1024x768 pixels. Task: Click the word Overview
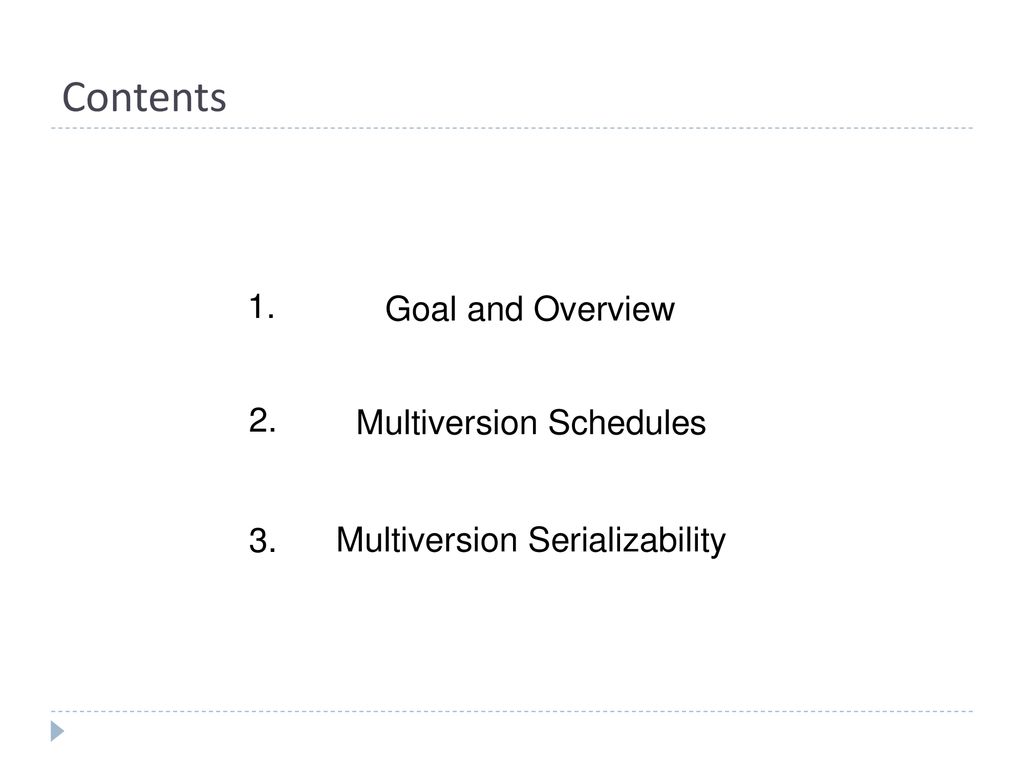604,309
